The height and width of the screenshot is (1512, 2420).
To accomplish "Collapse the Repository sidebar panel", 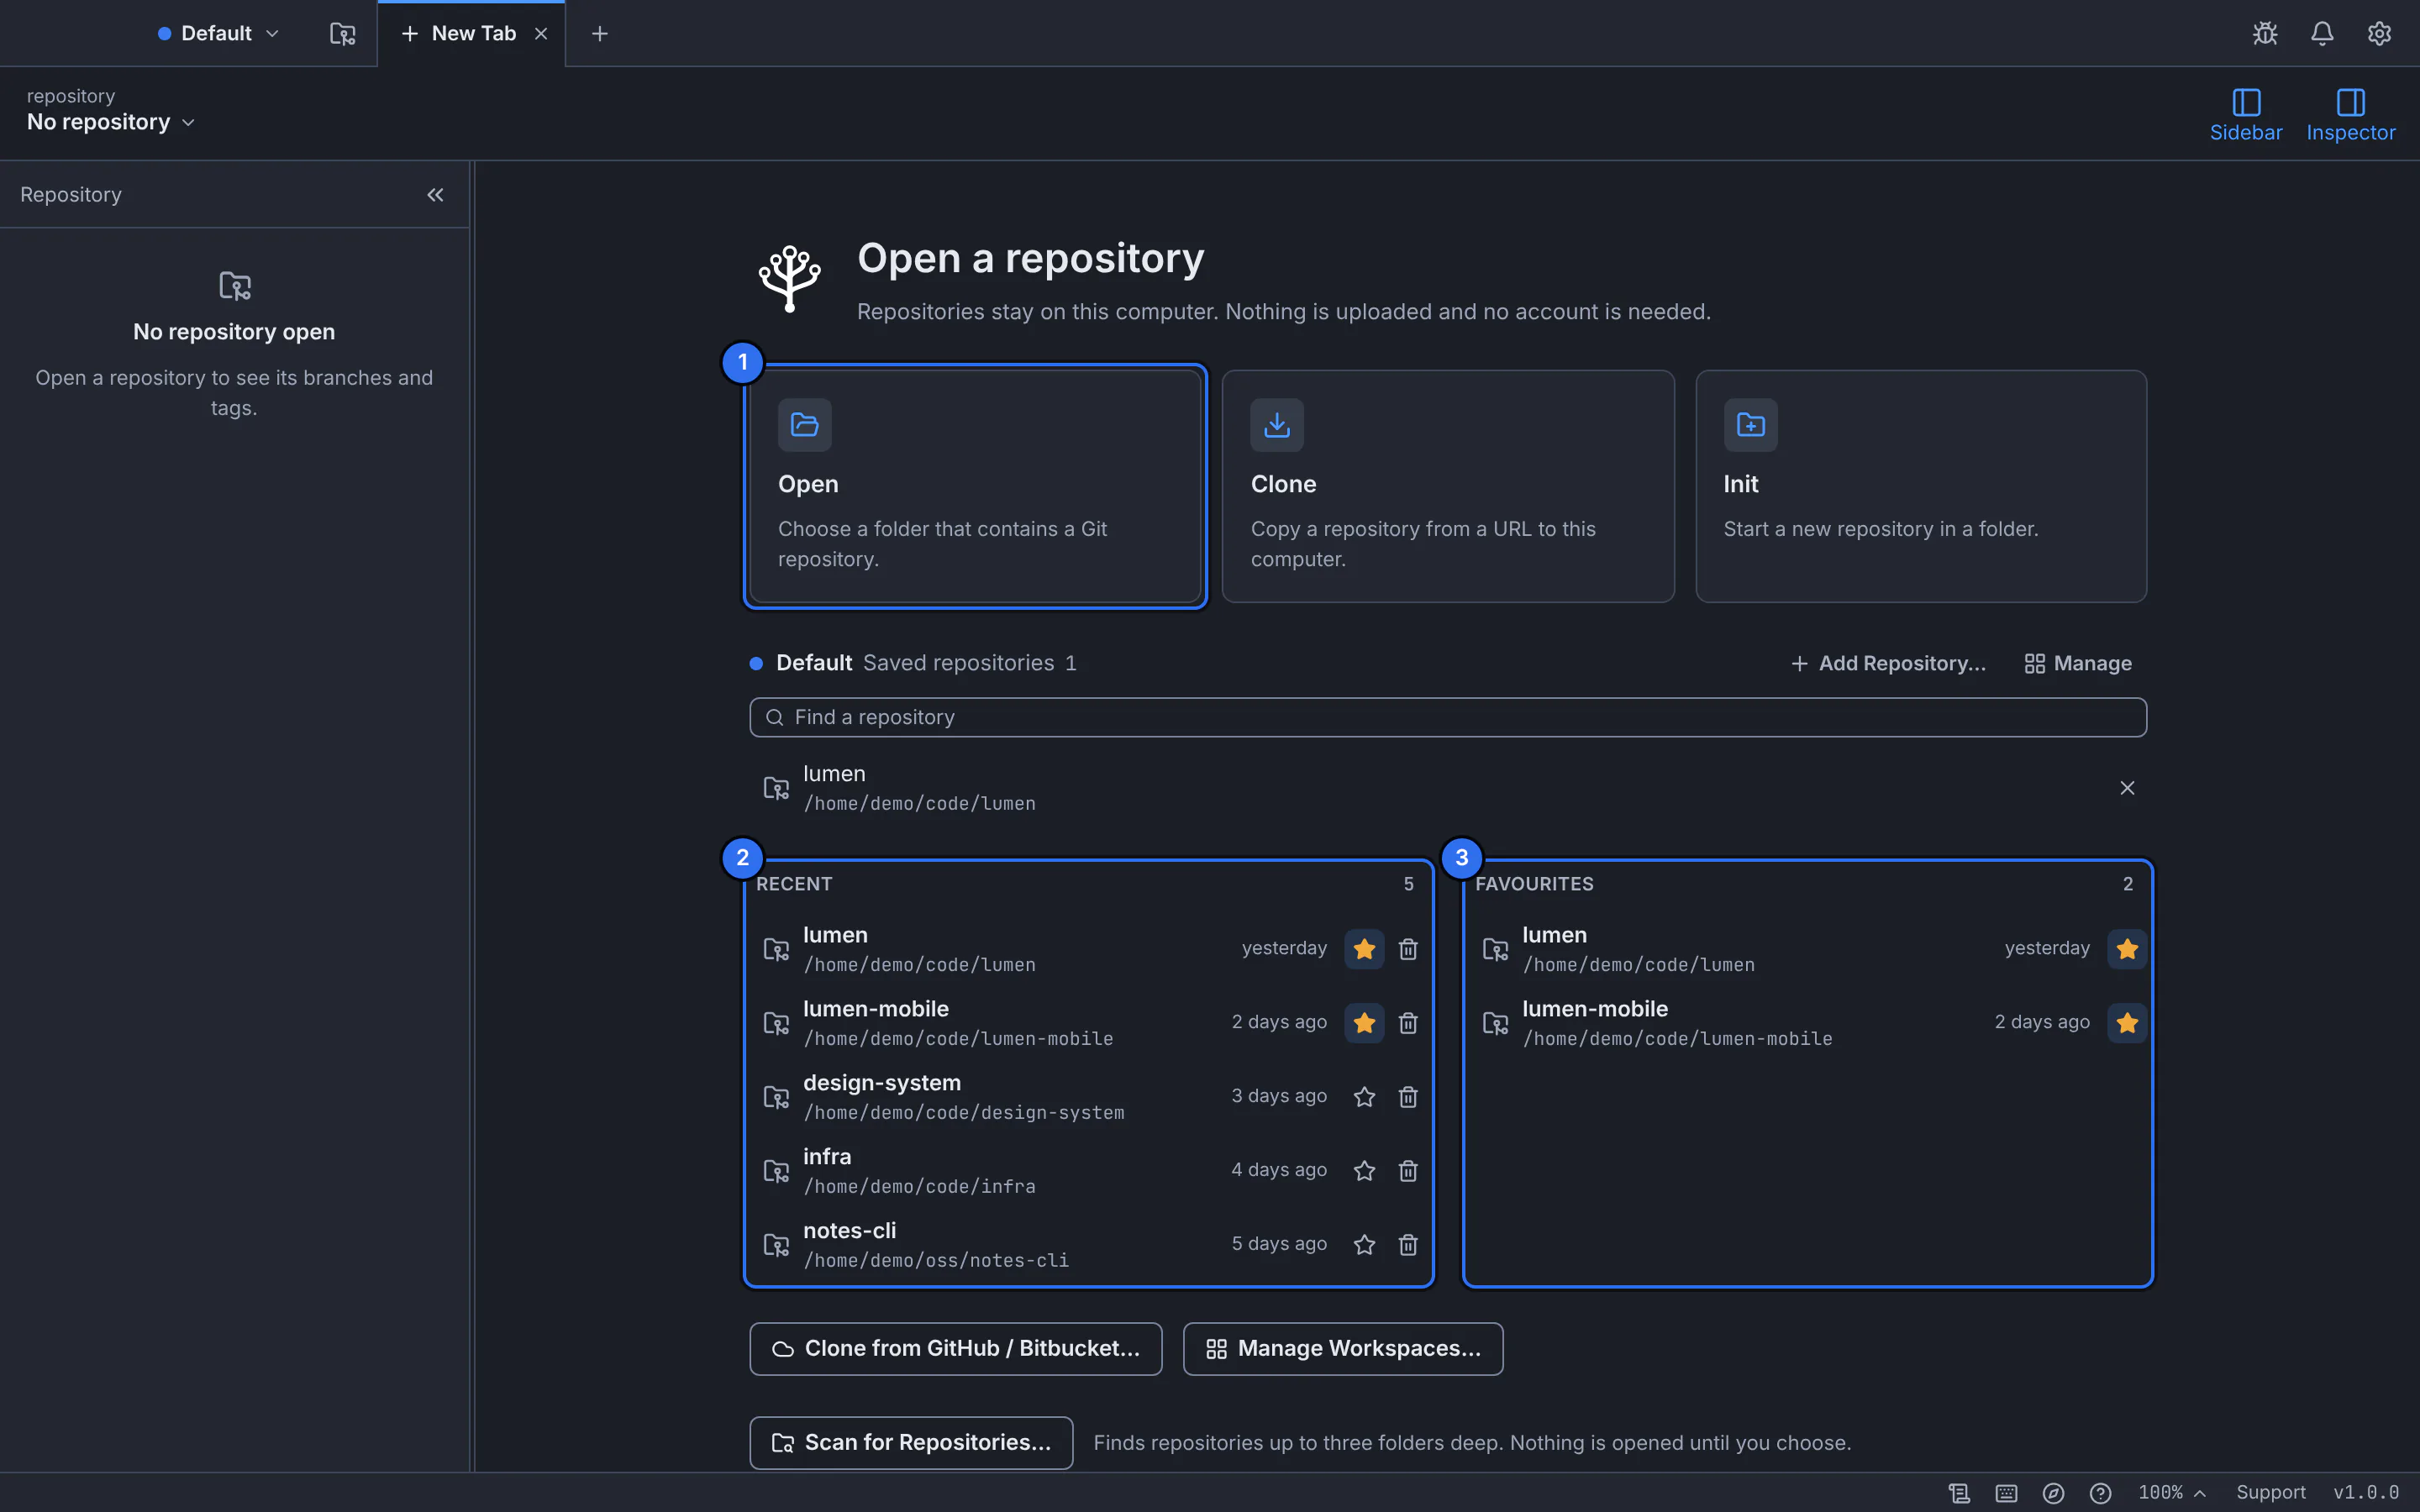I will (435, 194).
